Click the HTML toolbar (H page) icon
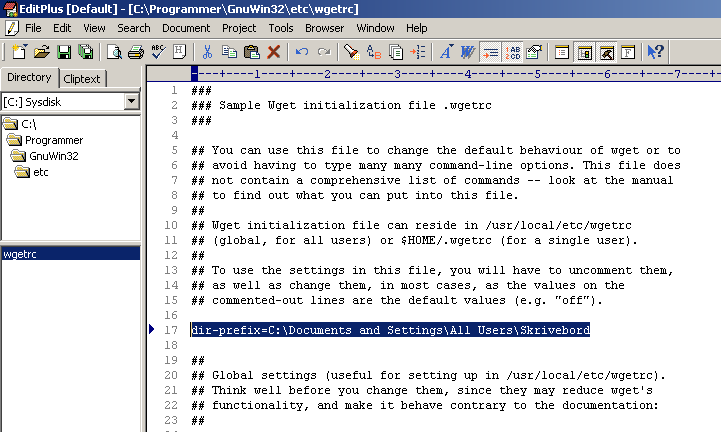 pos(180,52)
